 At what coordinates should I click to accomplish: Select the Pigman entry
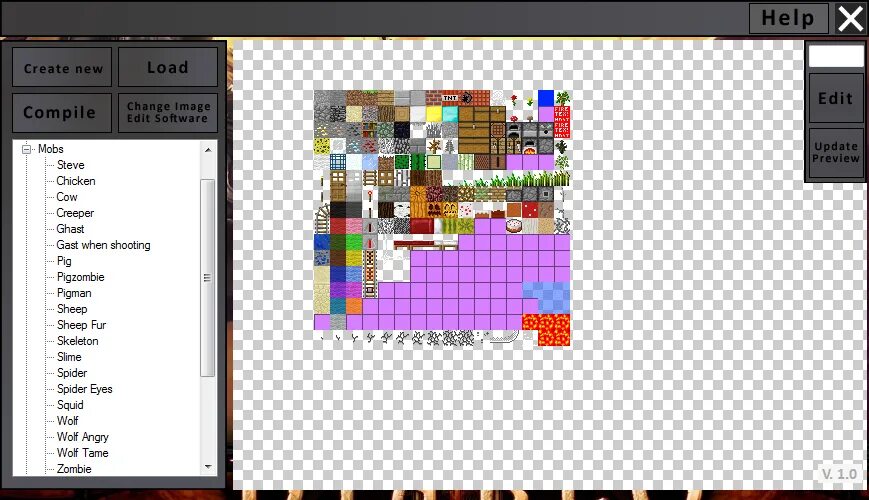(x=74, y=293)
